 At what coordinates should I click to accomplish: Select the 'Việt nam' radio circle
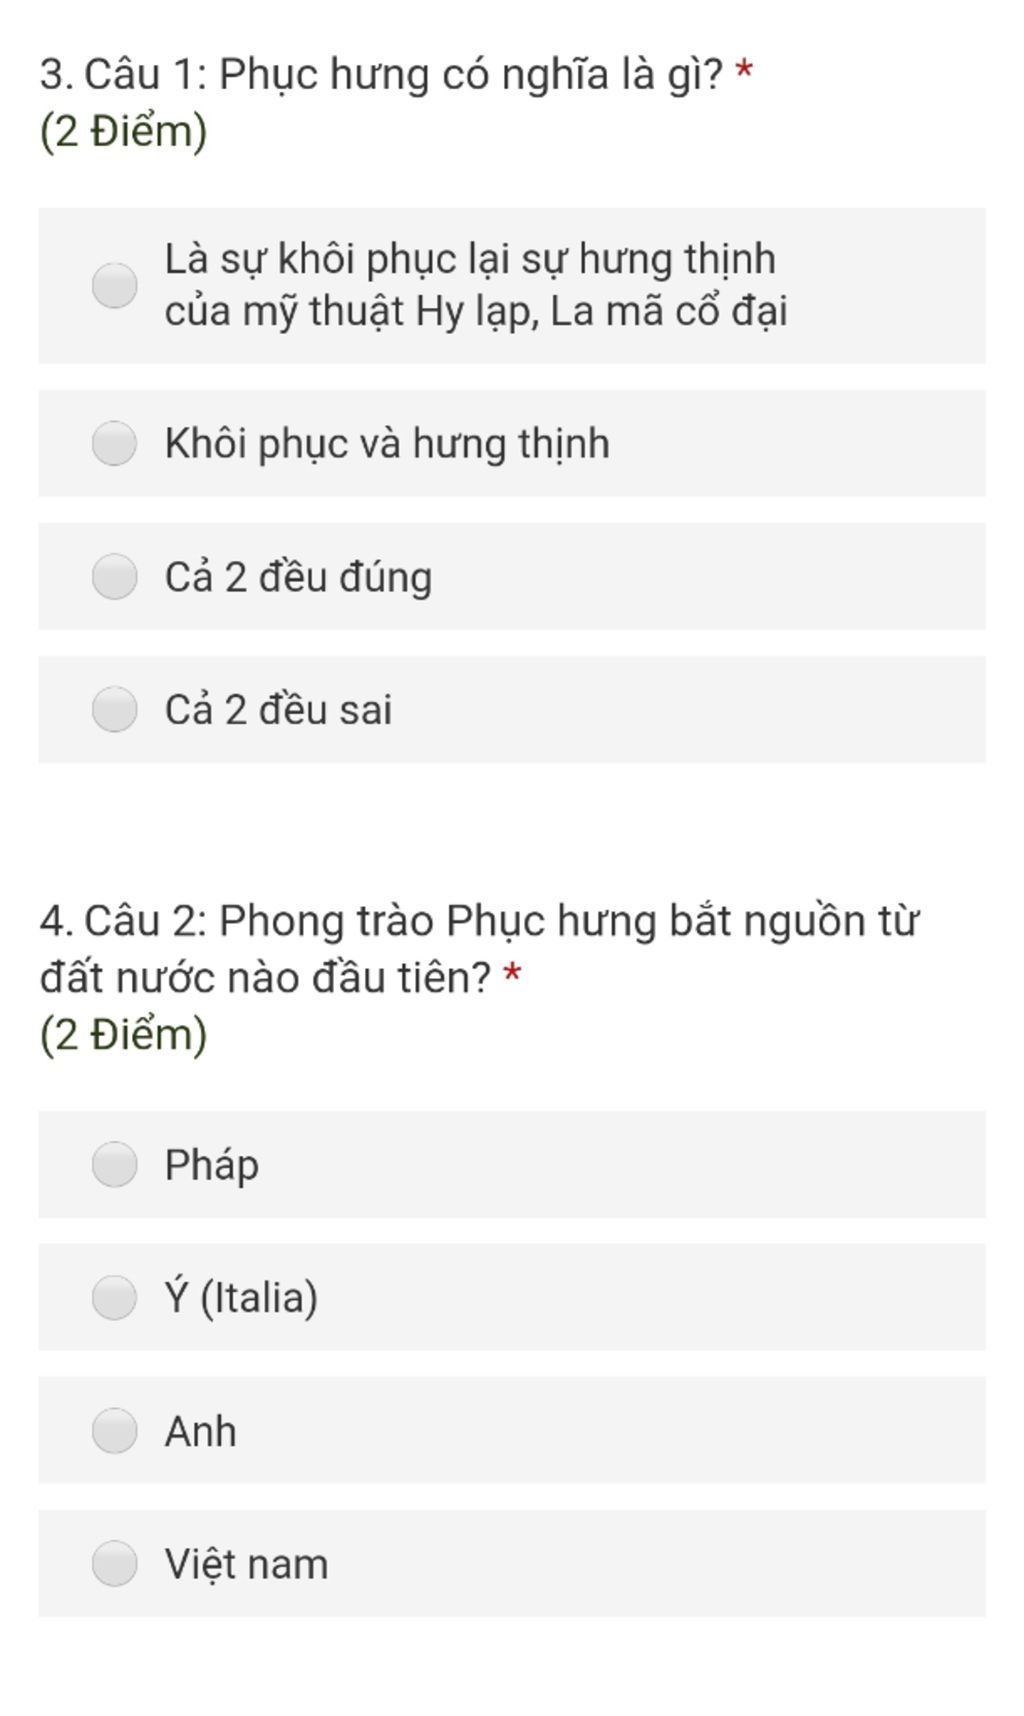point(115,1563)
